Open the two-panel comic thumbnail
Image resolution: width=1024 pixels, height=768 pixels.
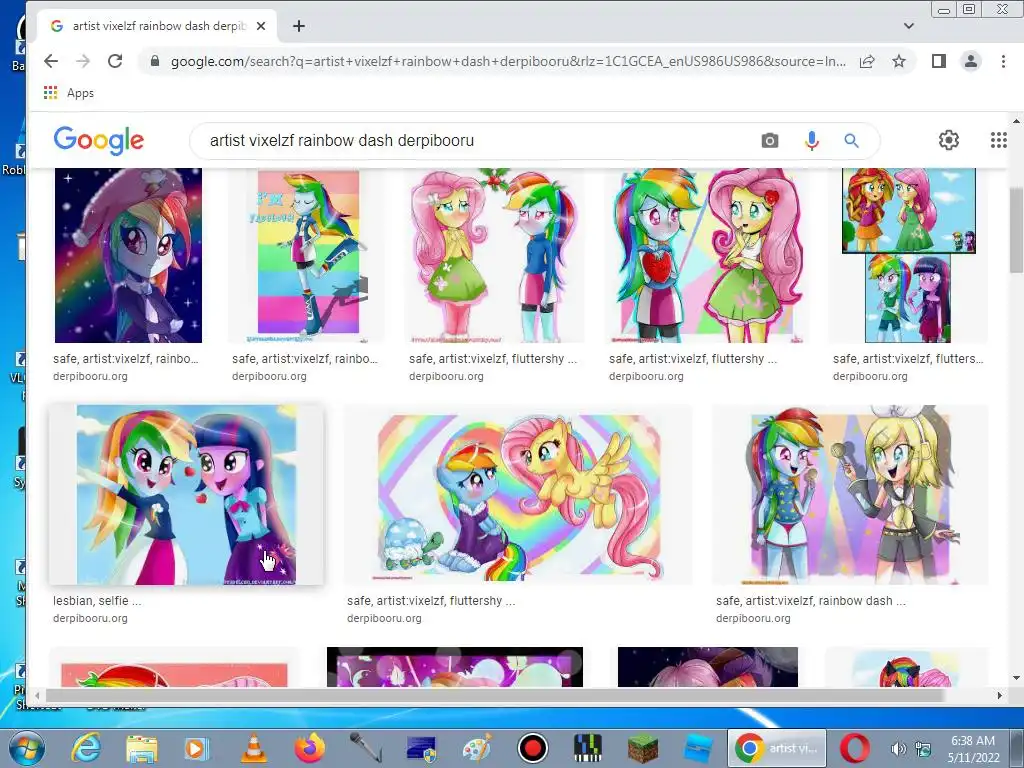point(908,255)
